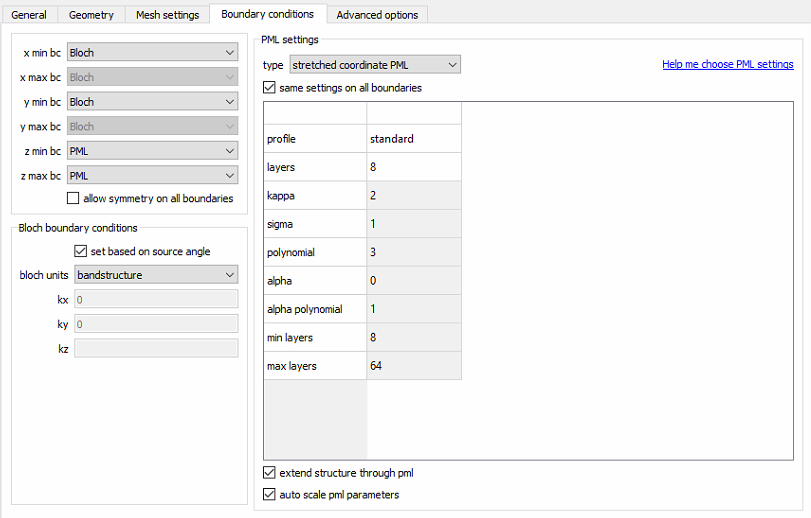Open the x min bc dropdown

(x=152, y=52)
